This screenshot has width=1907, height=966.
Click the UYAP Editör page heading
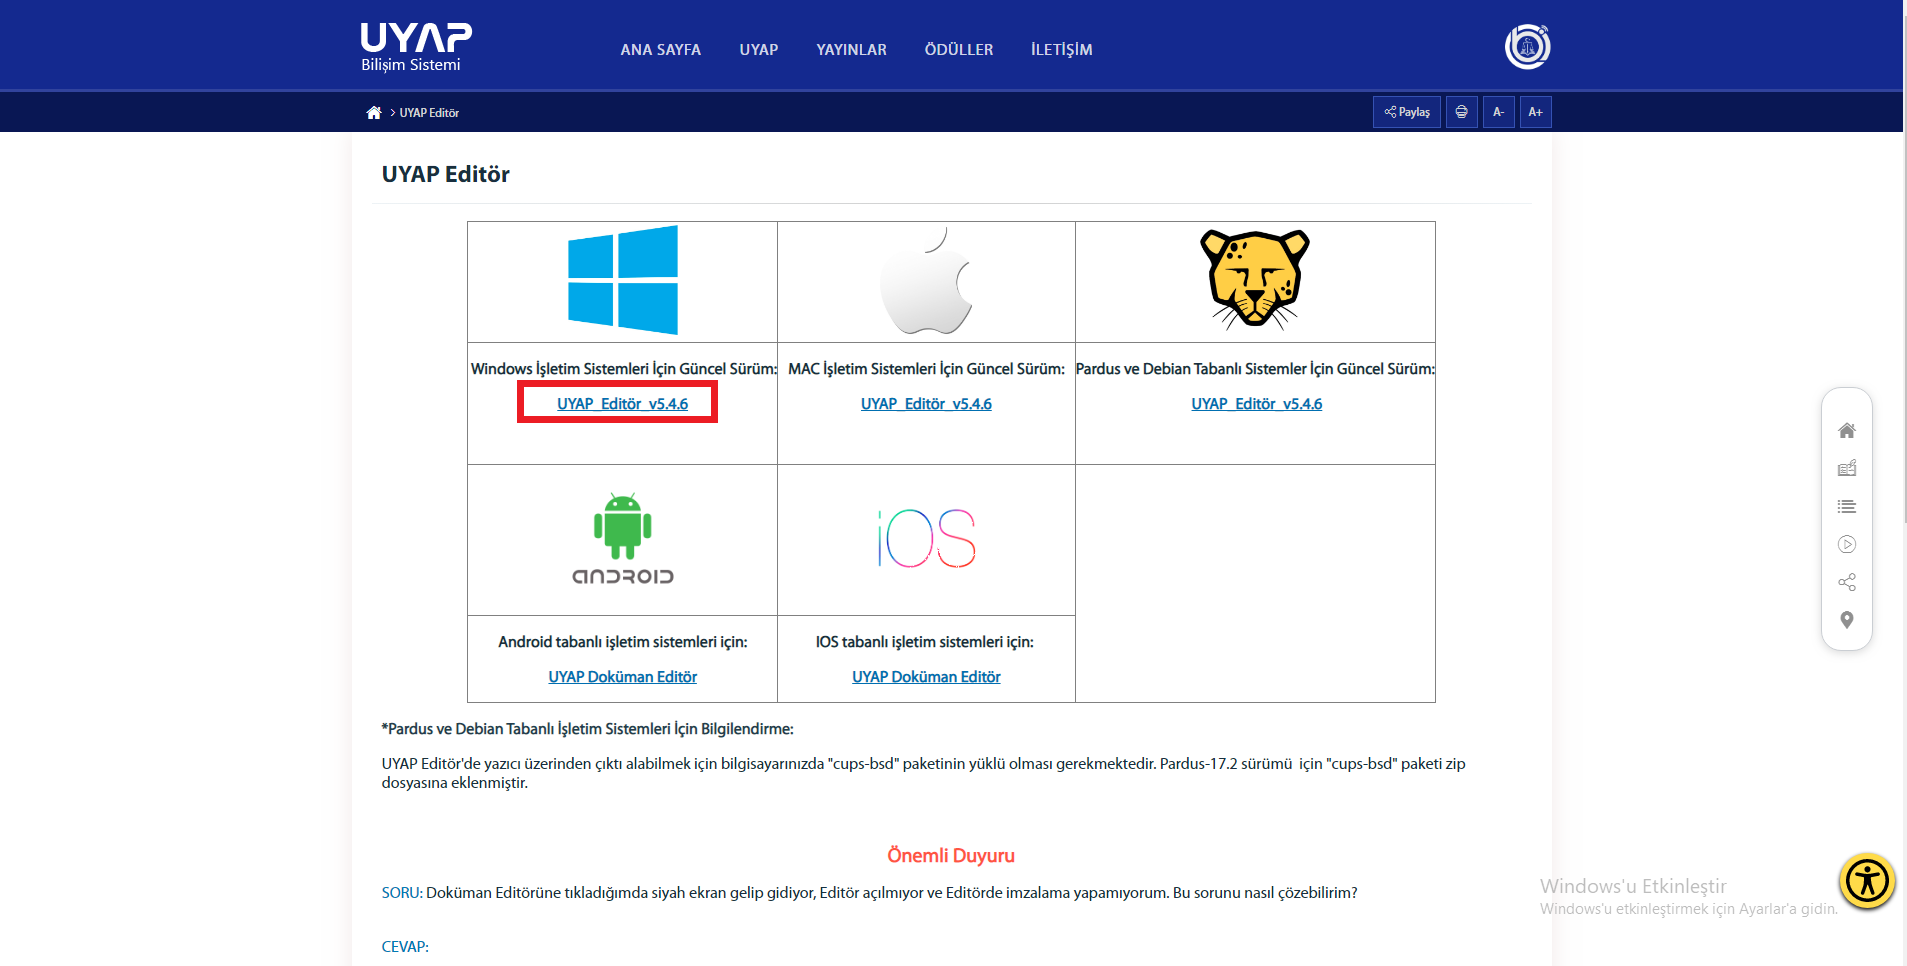click(x=445, y=174)
